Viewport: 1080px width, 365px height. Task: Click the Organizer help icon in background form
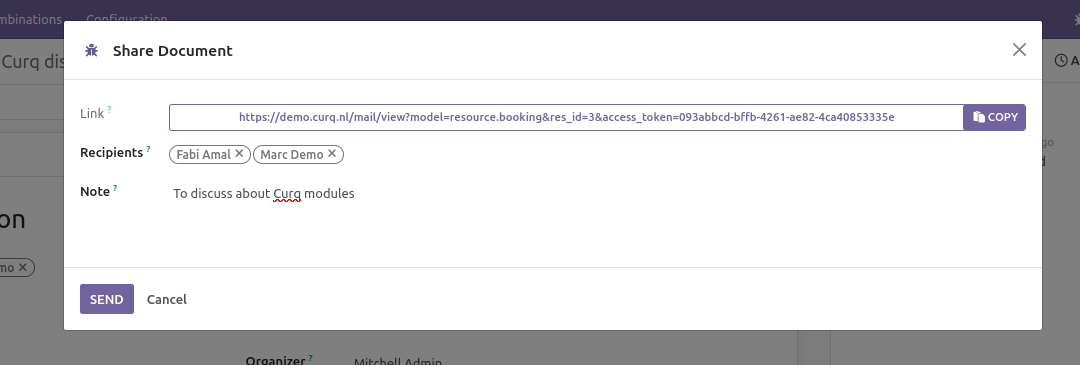(x=311, y=358)
